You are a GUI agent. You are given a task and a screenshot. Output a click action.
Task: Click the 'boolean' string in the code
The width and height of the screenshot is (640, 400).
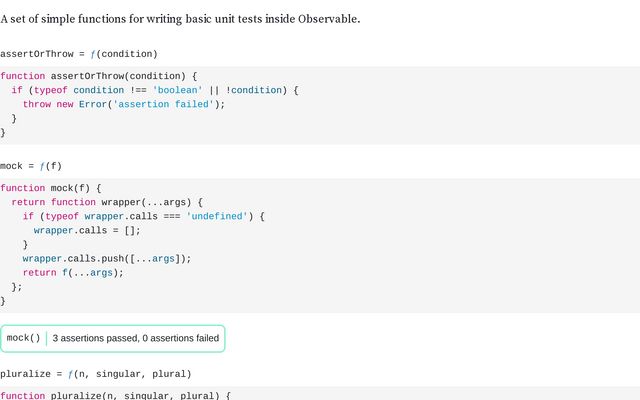coord(178,90)
